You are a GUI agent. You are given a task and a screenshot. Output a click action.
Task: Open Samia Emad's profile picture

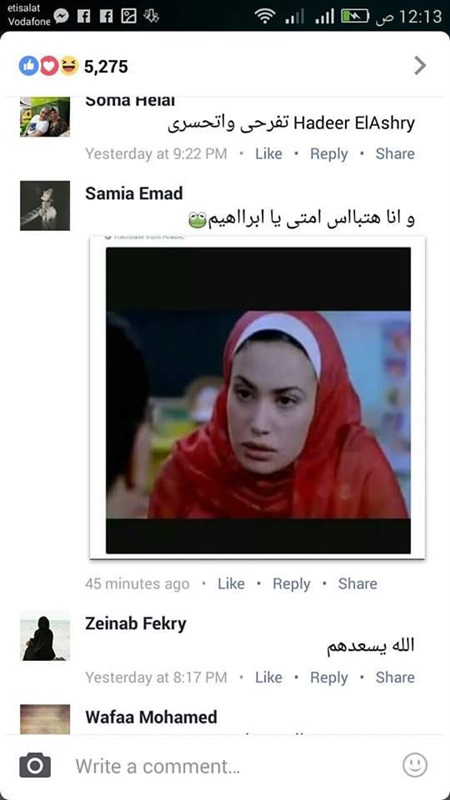pyautogui.click(x=45, y=206)
